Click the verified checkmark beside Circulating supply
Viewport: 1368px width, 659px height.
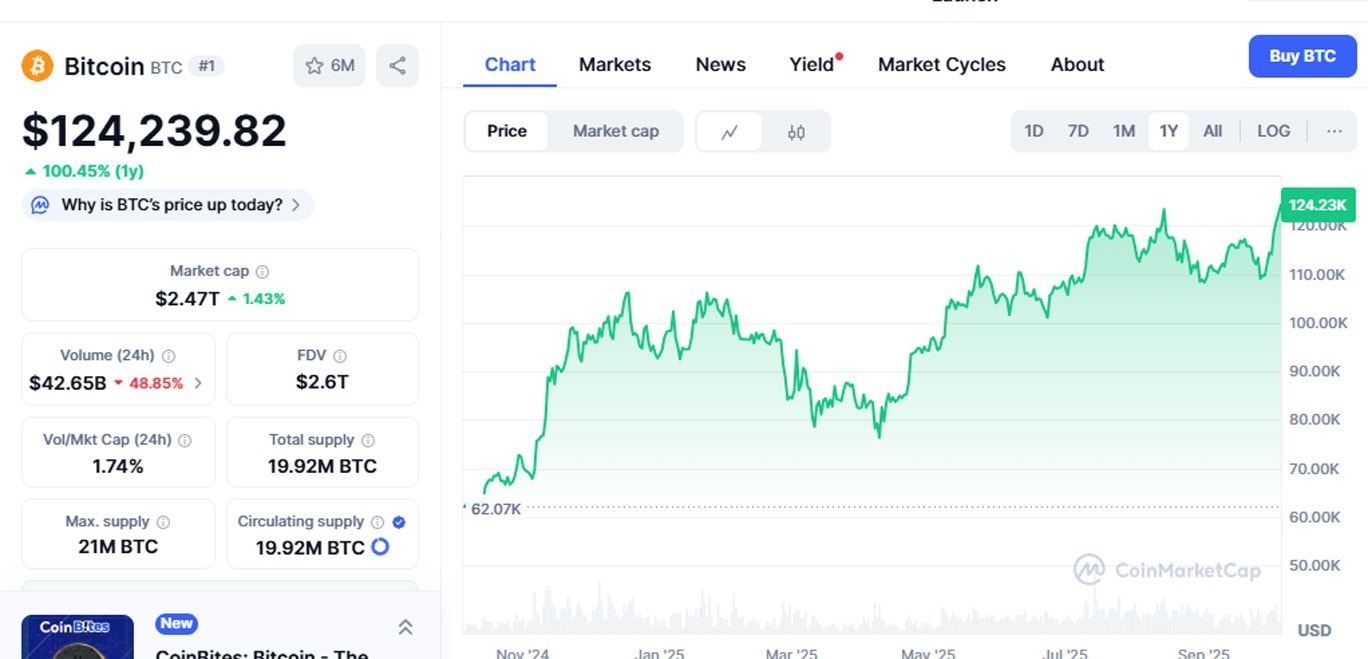tap(397, 521)
